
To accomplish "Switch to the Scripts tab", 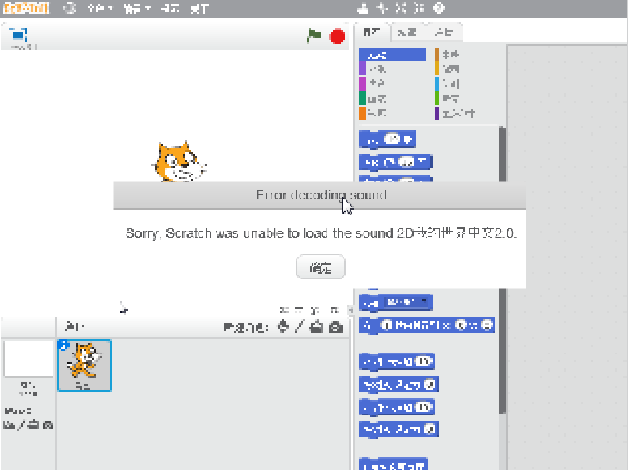I will tap(372, 32).
